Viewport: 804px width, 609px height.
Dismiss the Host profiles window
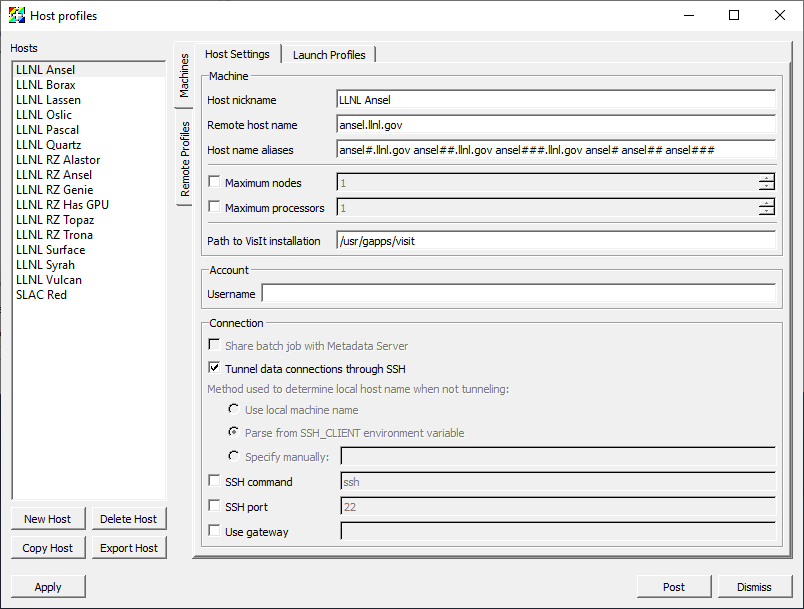pyautogui.click(x=754, y=587)
